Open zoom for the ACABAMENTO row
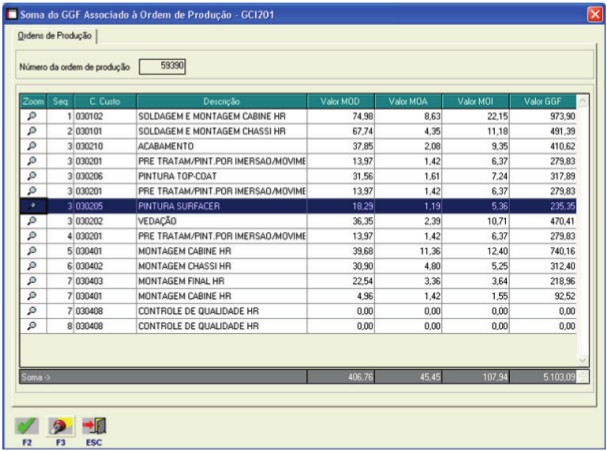Screen dimensions: 607x451 point(32,146)
